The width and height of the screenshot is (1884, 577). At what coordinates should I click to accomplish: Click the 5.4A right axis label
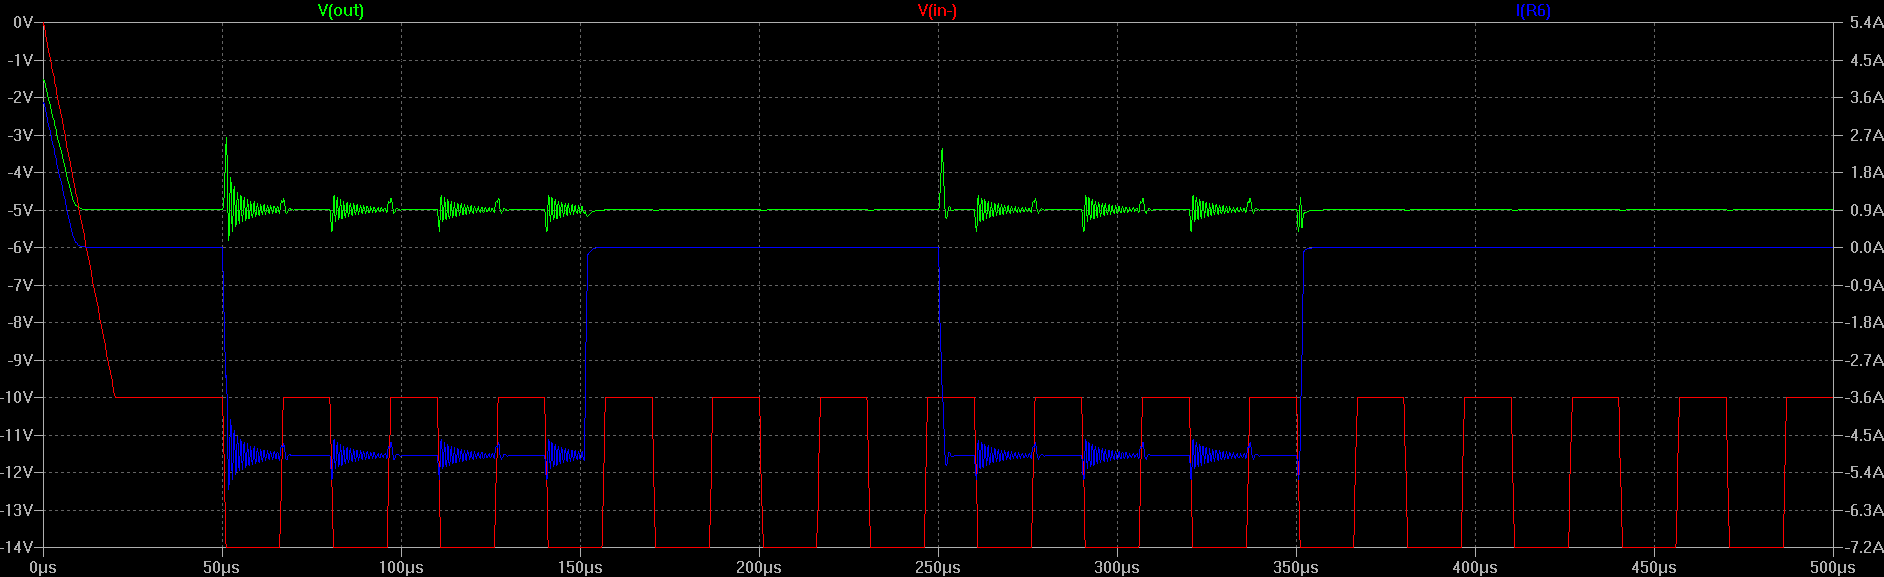pos(1866,22)
